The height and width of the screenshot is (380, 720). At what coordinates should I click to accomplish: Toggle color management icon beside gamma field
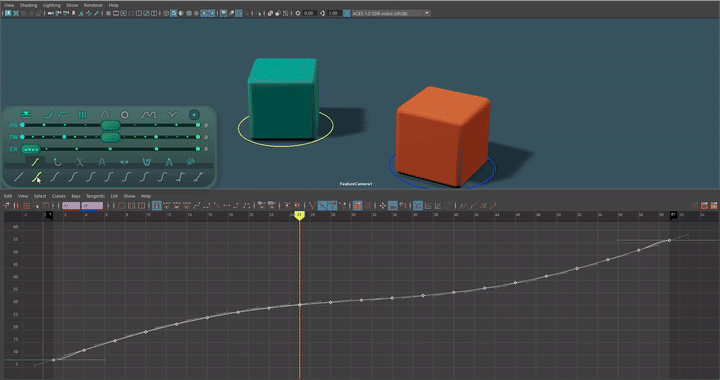tap(347, 13)
